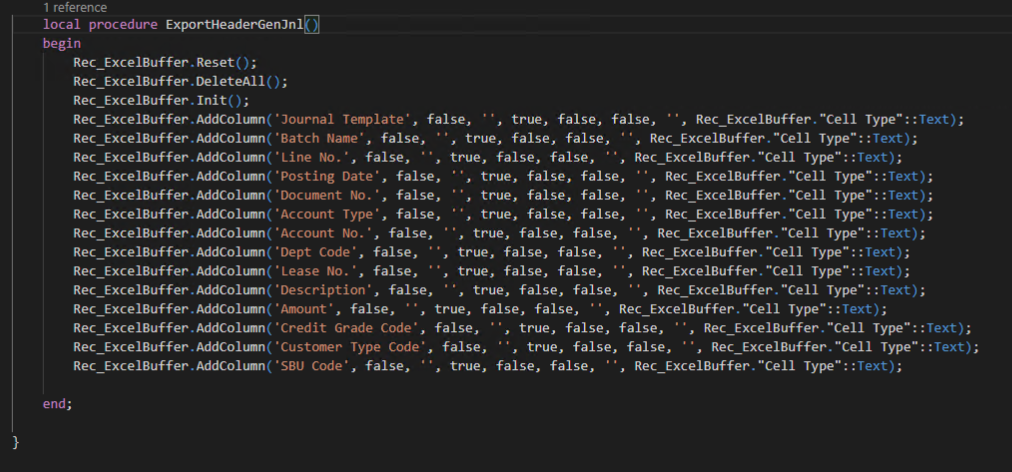Click the closing curly brace at bottom
The image size is (1012, 472).
pyautogui.click(x=16, y=441)
